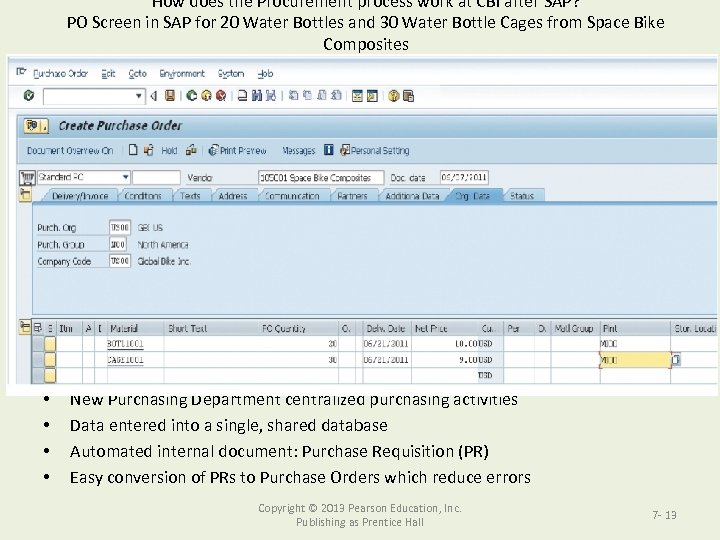720x540 pixels.
Task: Click the Create New Session icon
Action: click(x=357, y=96)
